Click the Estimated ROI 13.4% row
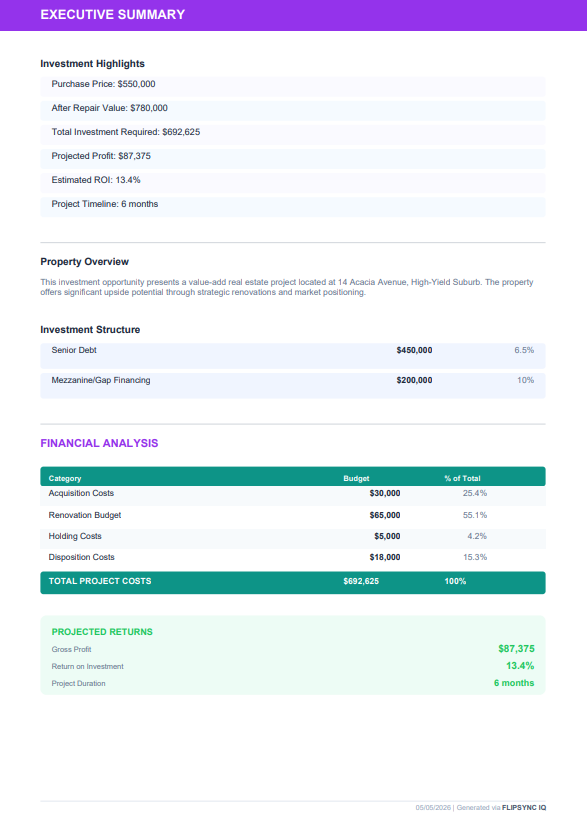This screenshot has height=835, width=587. pos(293,182)
